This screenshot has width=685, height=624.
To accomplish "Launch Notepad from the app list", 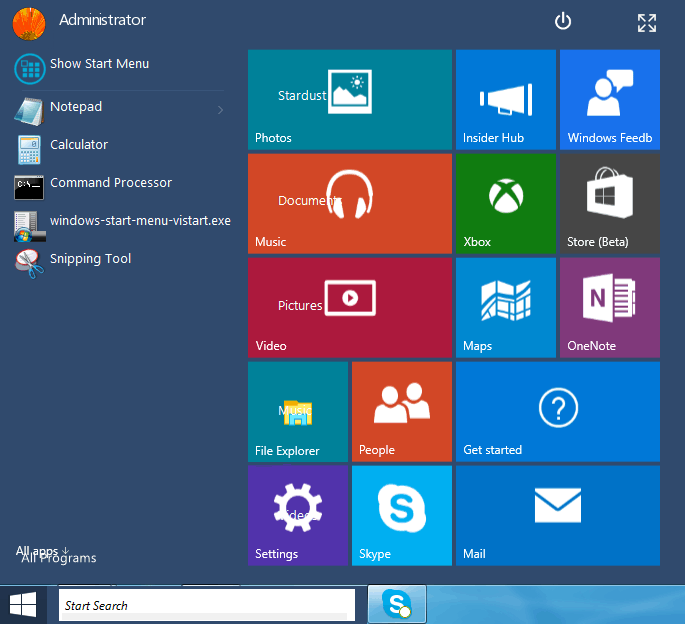I will (119, 110).
